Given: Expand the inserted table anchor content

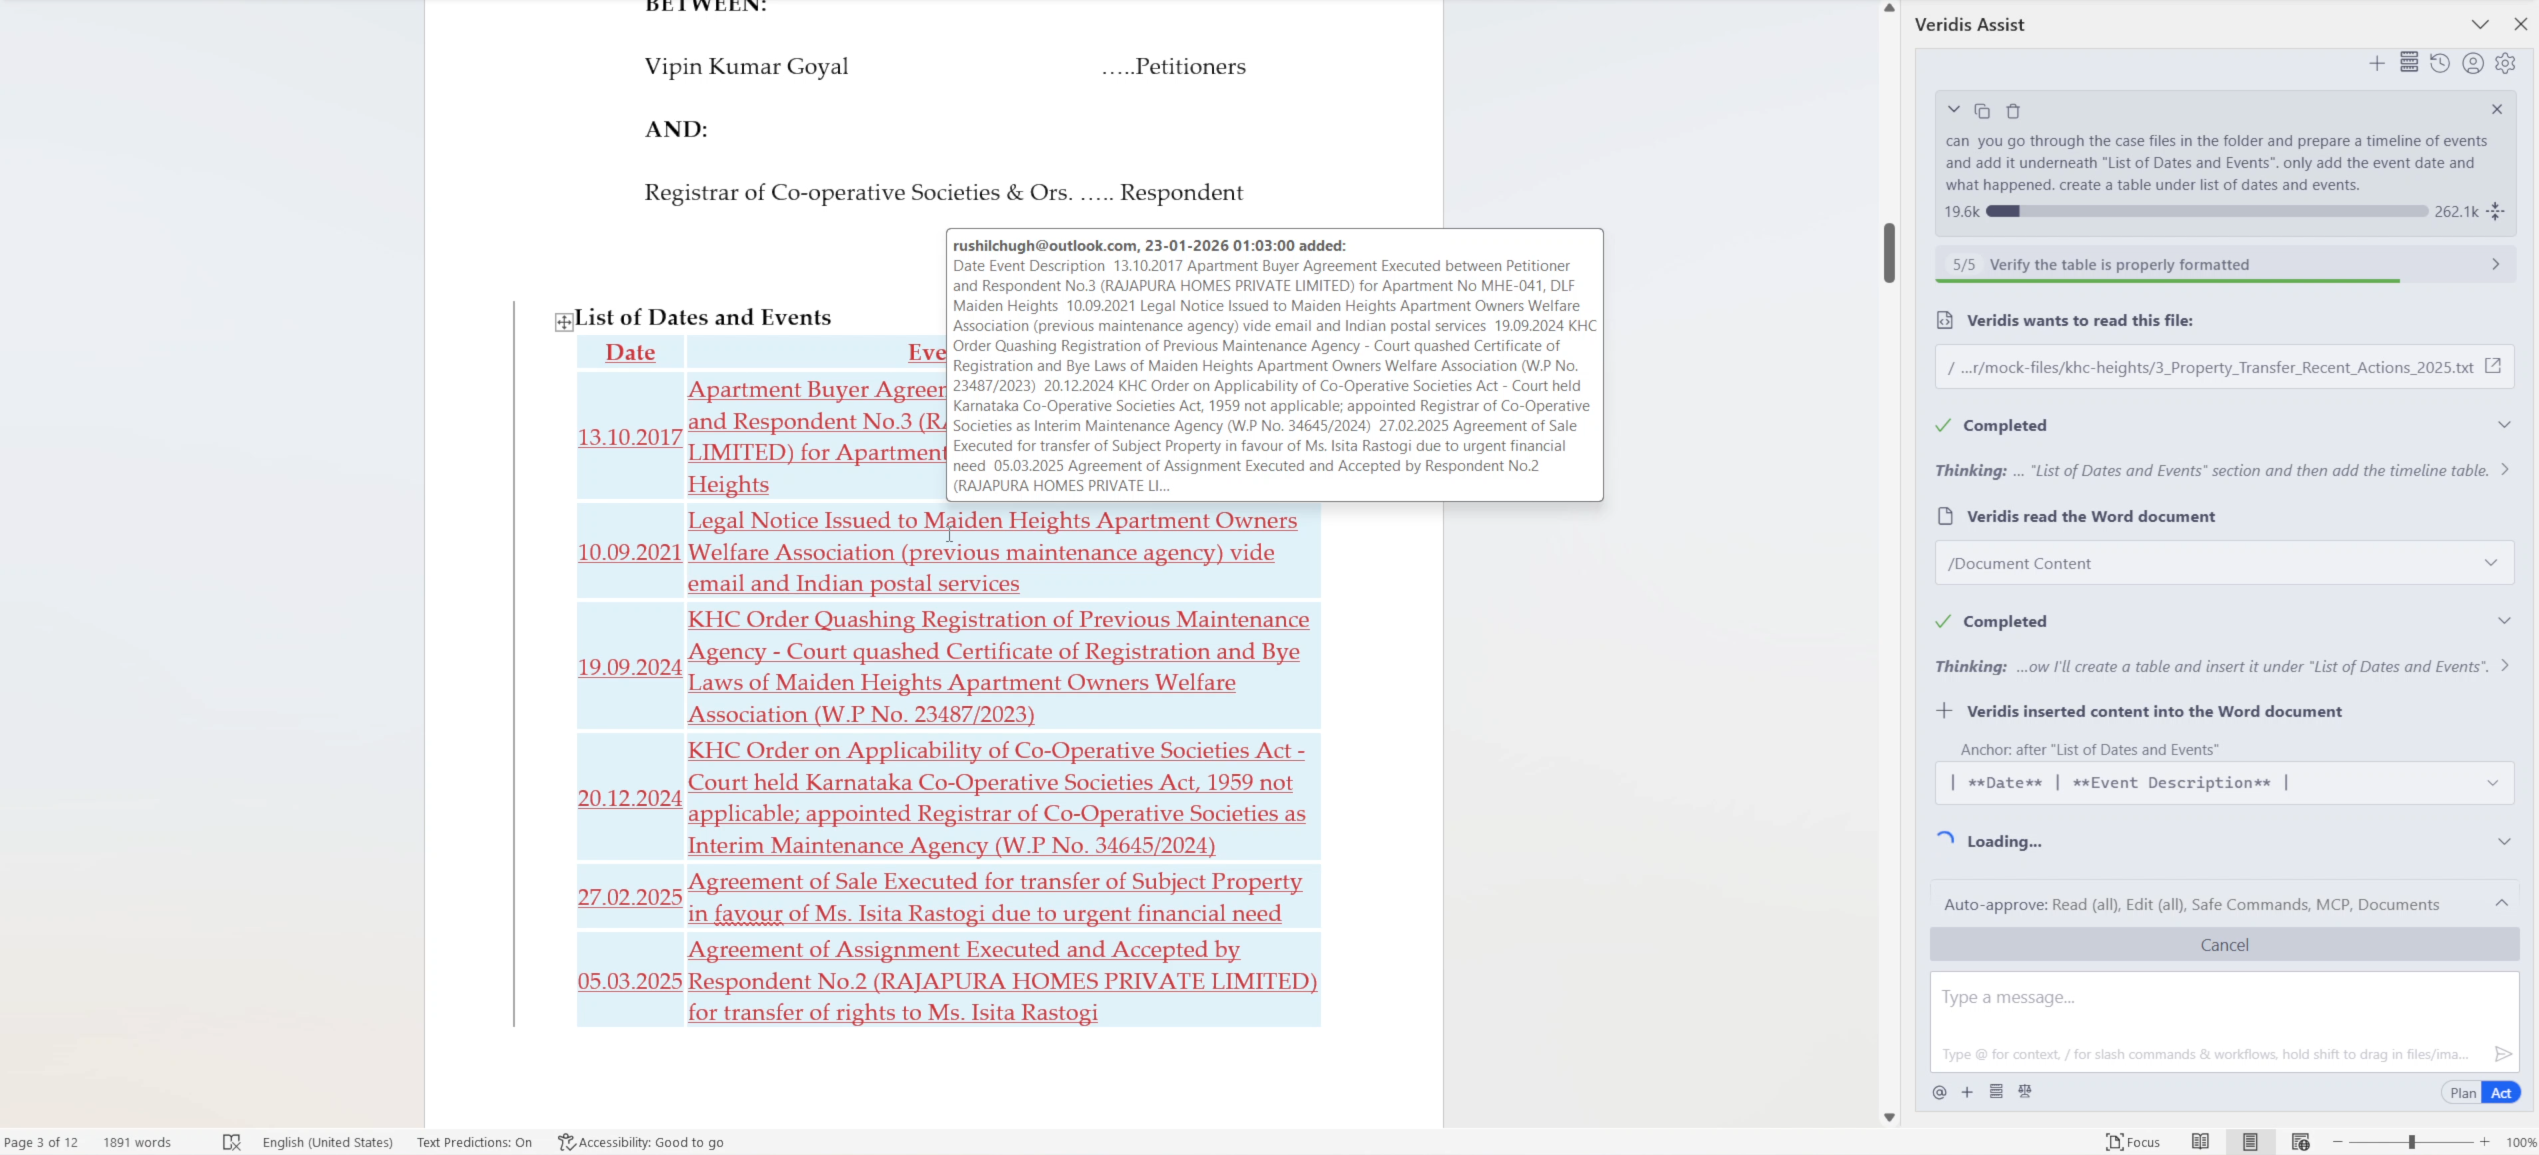Looking at the screenshot, I should (2492, 783).
